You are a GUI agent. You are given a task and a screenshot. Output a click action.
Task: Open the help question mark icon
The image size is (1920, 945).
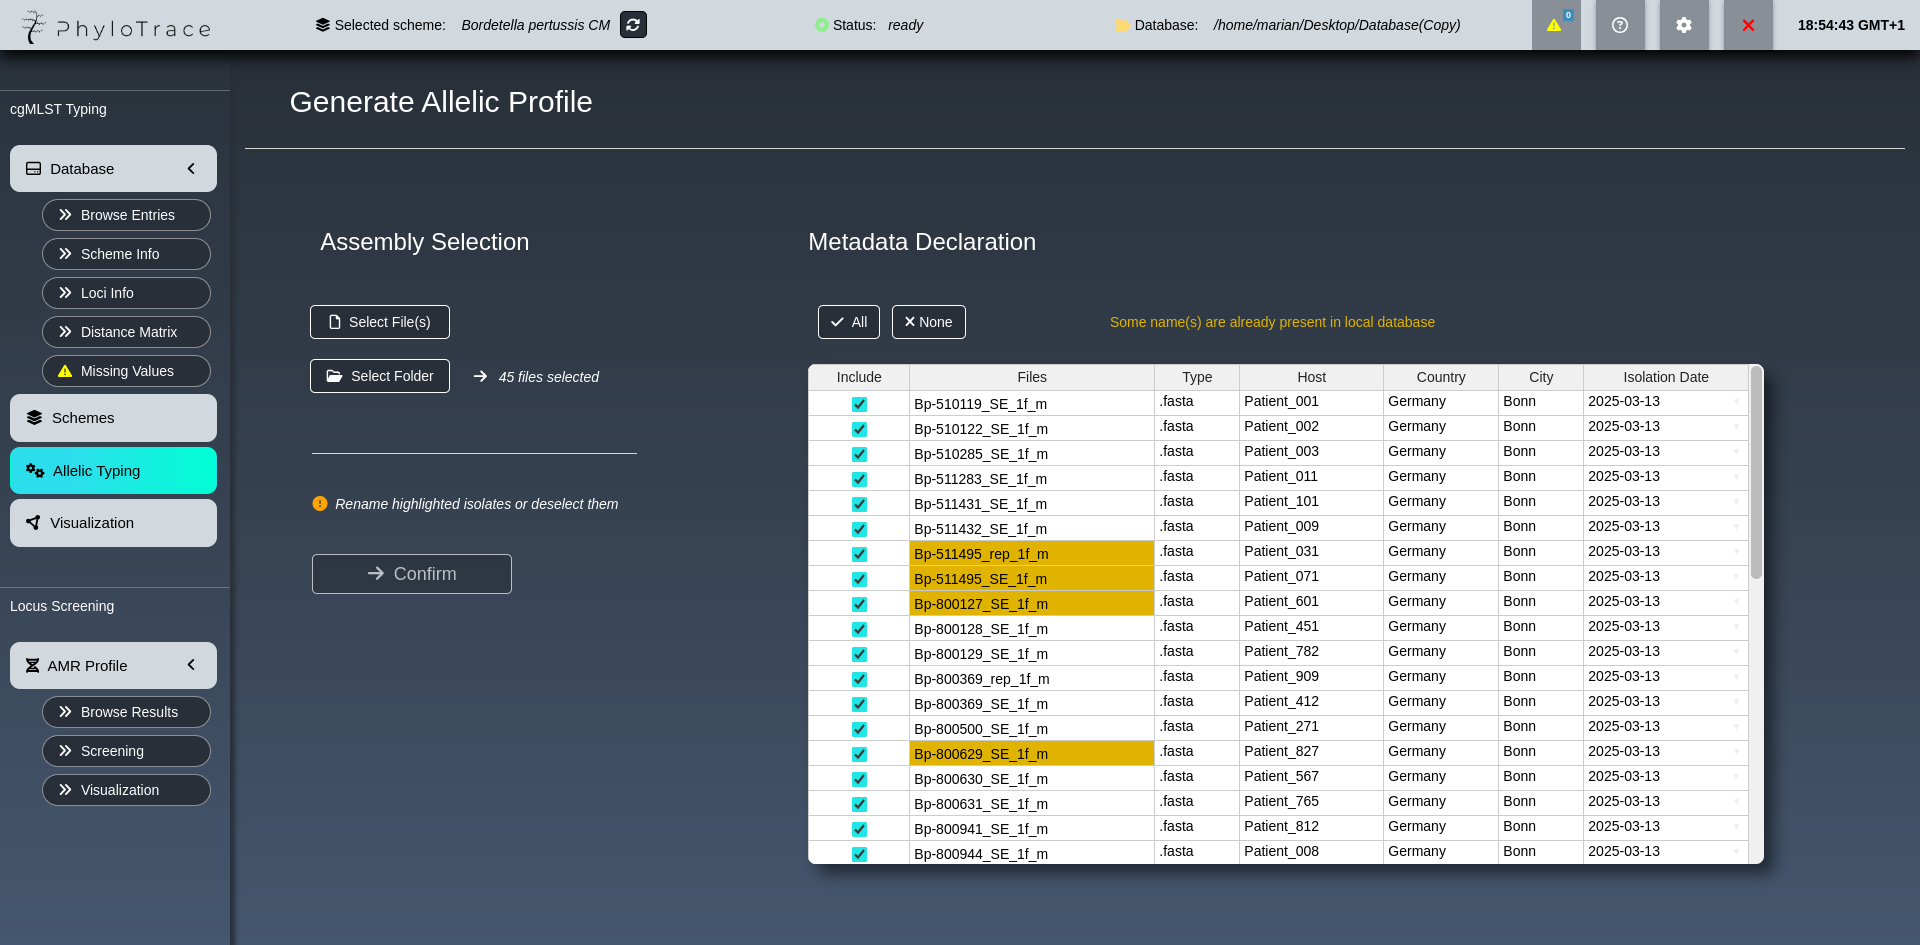point(1620,25)
